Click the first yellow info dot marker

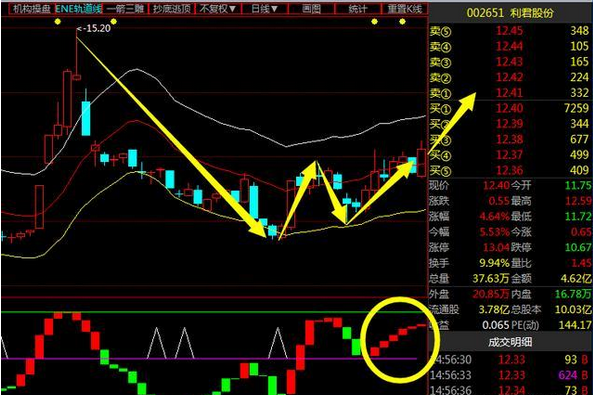(57, 22)
